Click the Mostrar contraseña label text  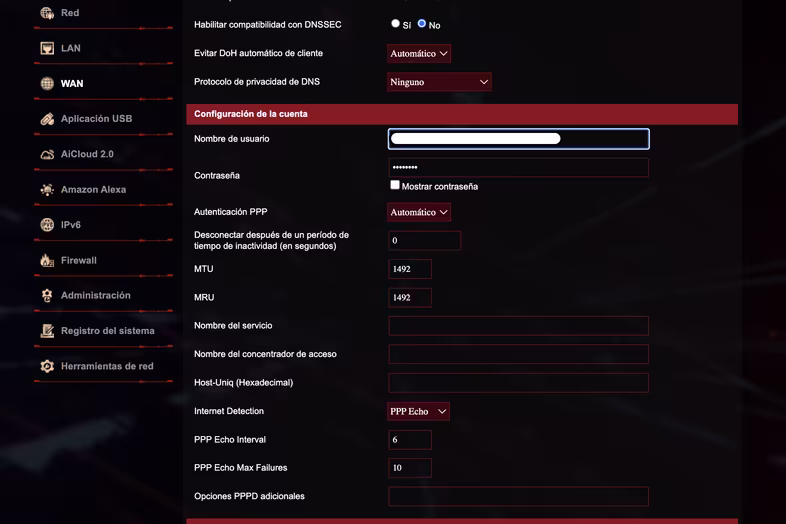point(440,187)
